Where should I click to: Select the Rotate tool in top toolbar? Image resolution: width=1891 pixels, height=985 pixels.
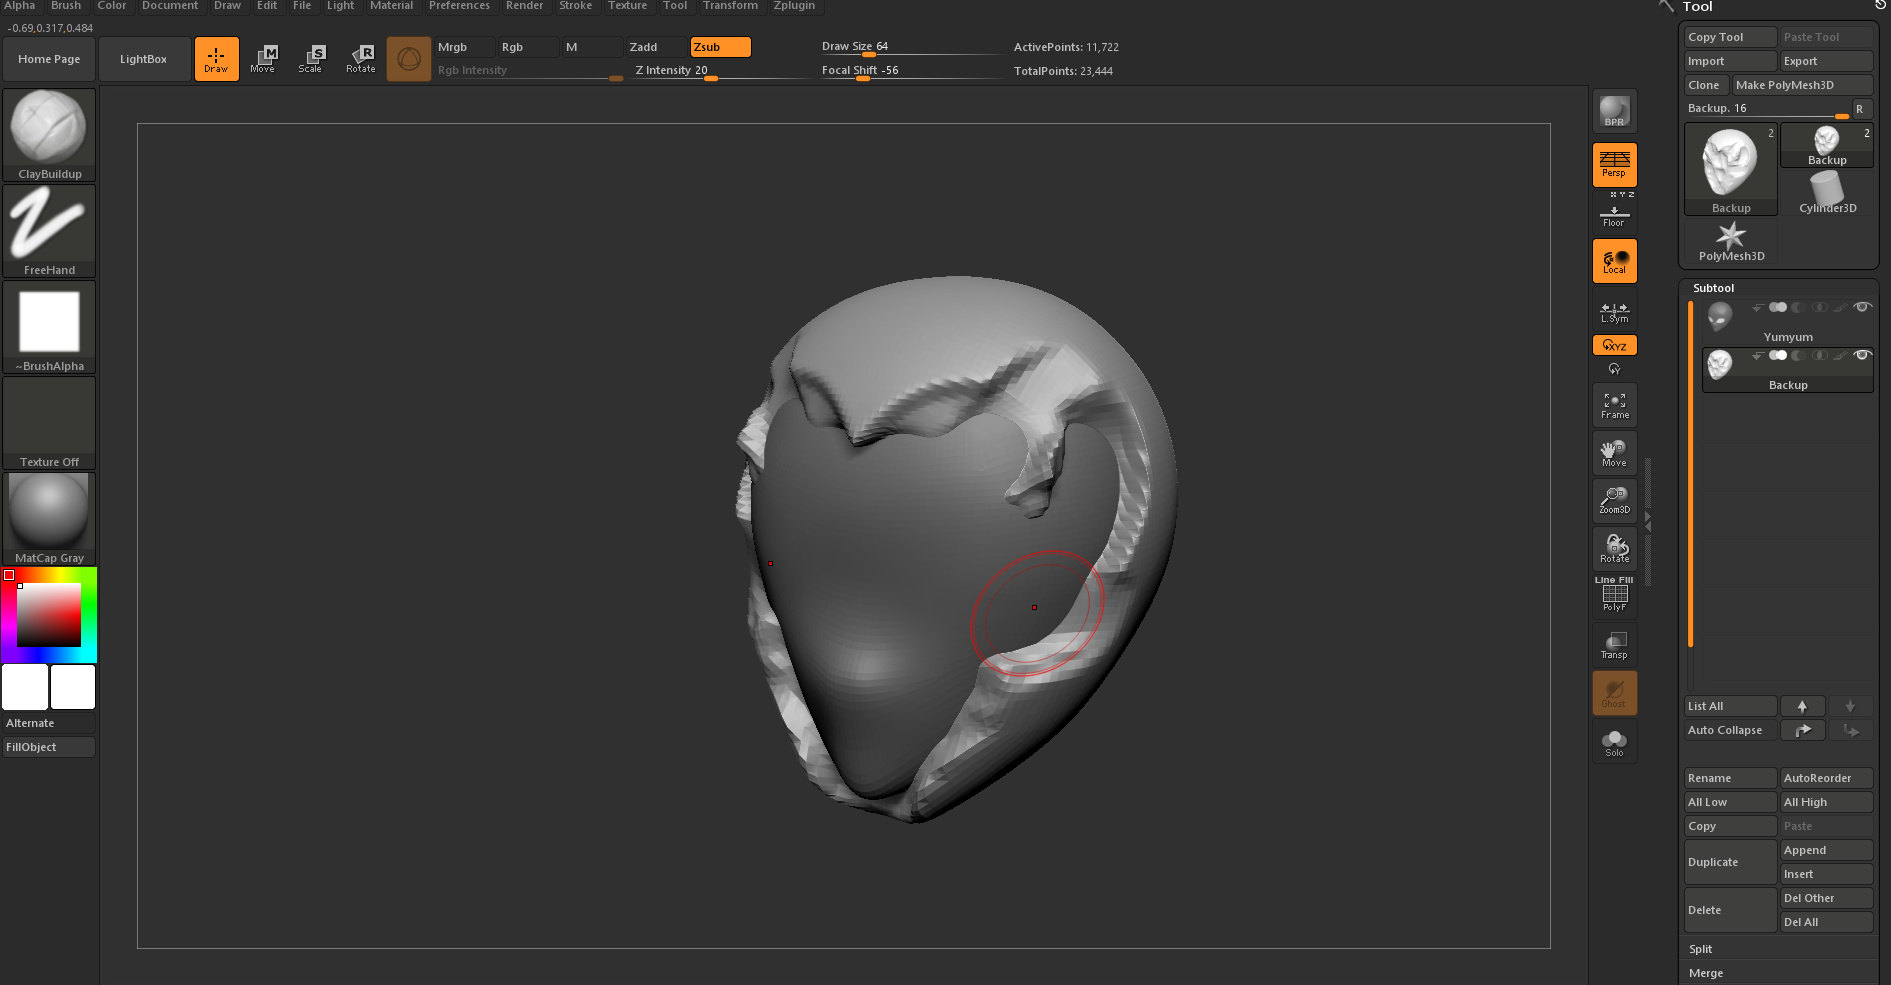coord(360,59)
